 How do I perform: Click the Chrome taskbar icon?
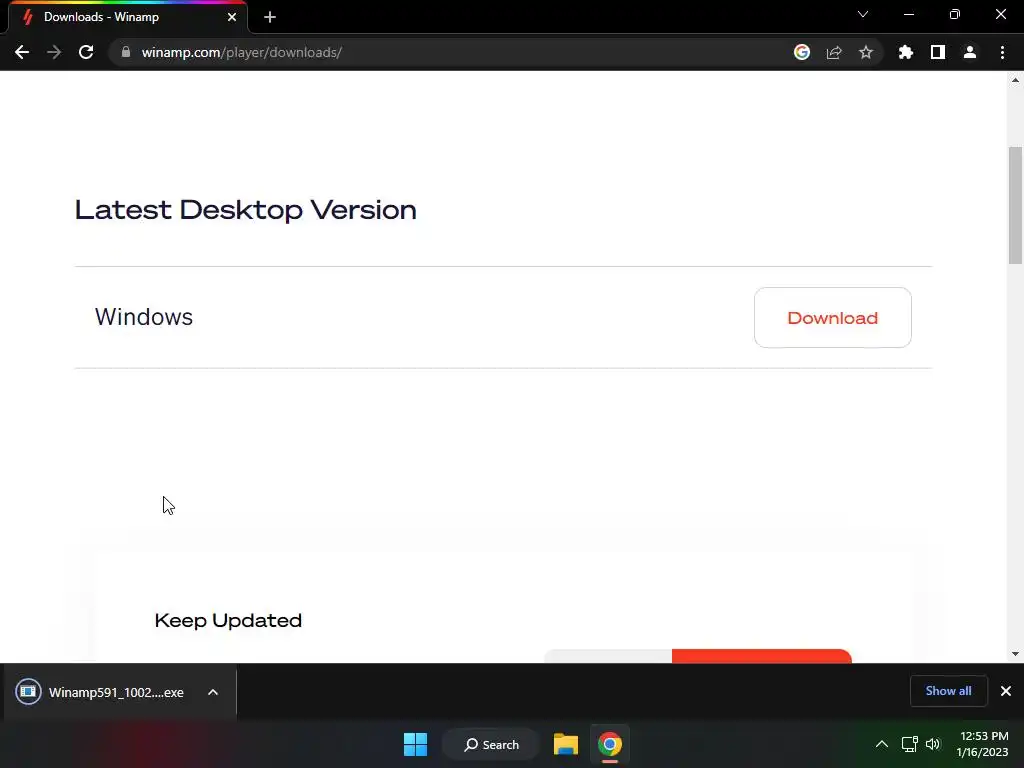[x=609, y=744]
